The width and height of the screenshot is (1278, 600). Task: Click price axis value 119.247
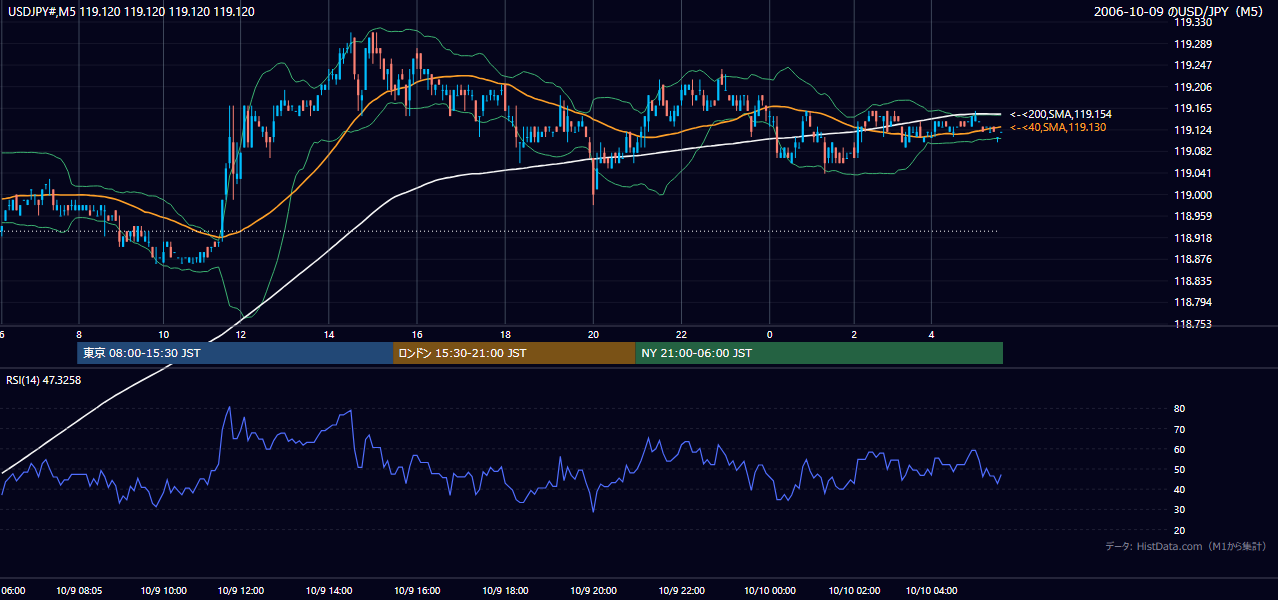click(x=1193, y=65)
